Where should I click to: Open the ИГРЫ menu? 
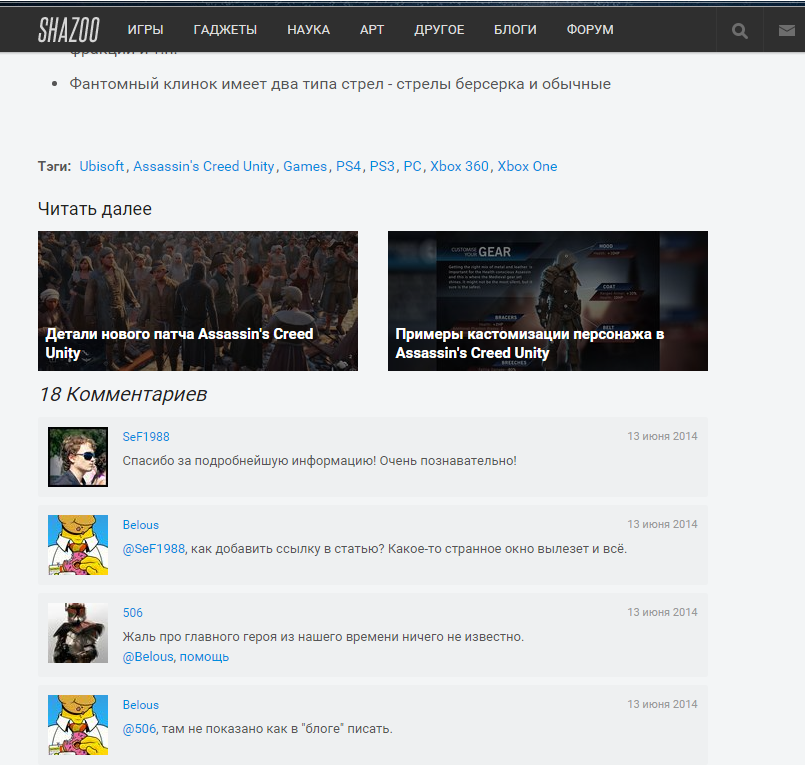[x=145, y=30]
